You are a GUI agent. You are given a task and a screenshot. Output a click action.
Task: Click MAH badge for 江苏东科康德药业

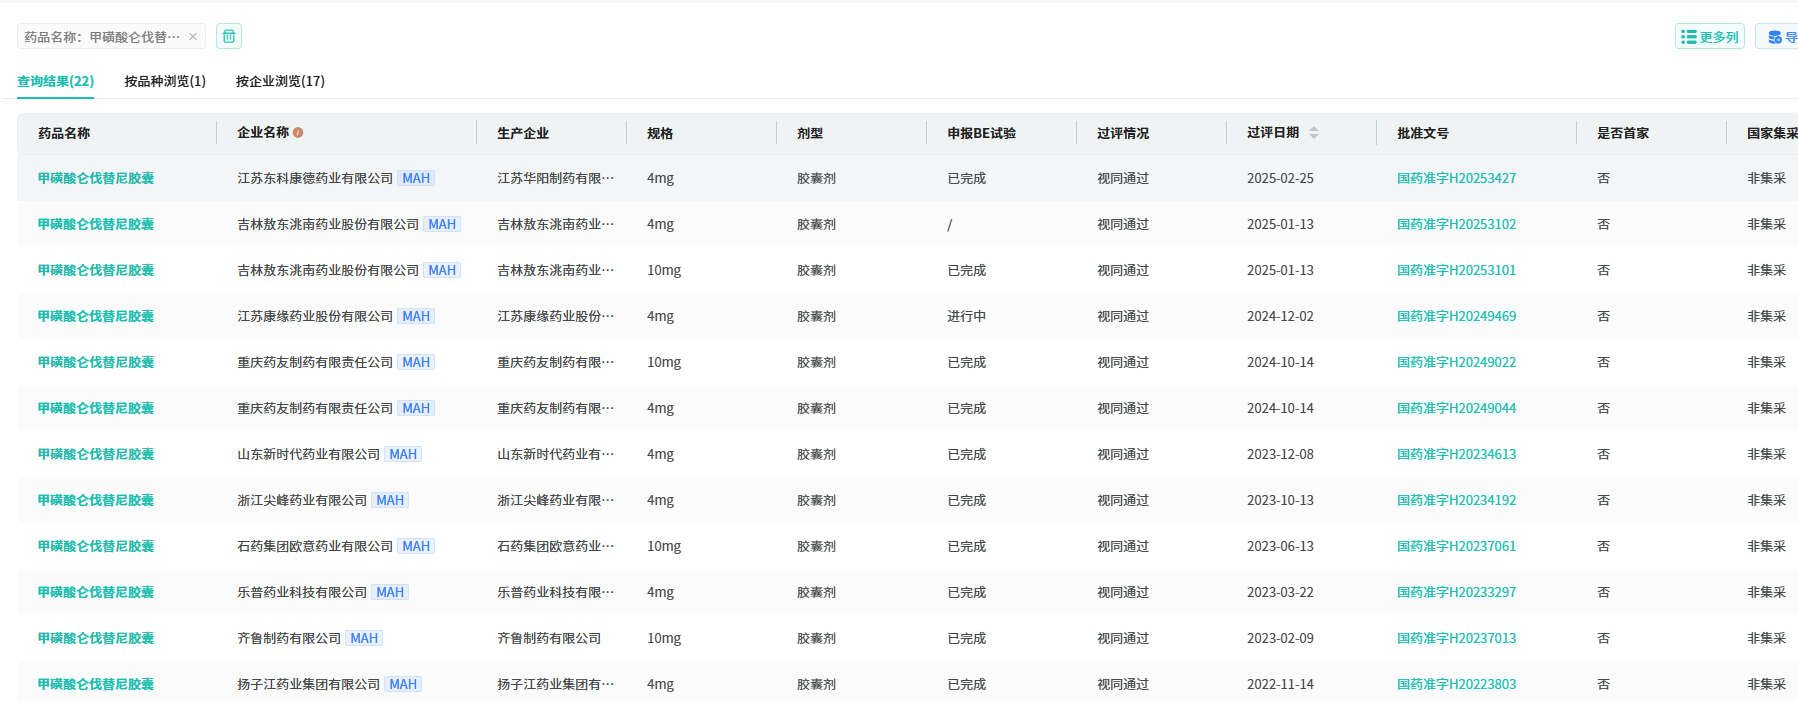tap(416, 178)
